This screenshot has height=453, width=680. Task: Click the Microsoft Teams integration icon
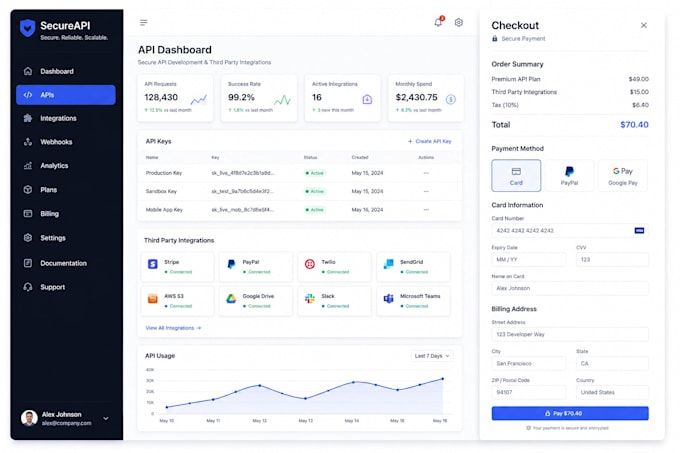[x=389, y=298]
